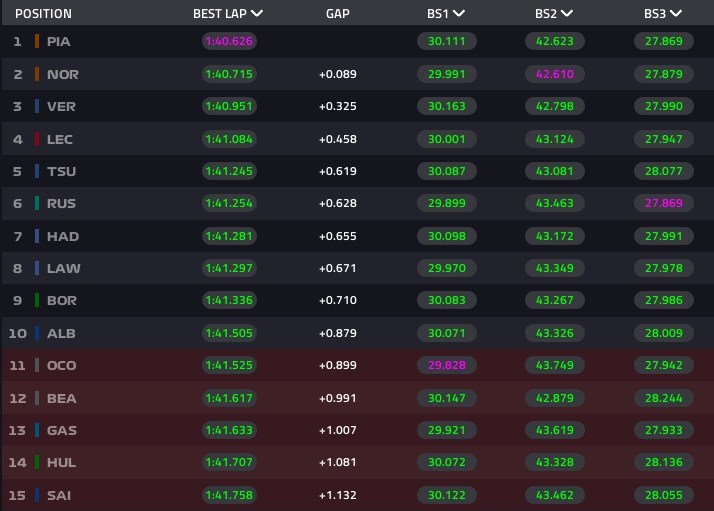
Task: Expand the BEST LAP sort chevron
Action: [257, 13]
